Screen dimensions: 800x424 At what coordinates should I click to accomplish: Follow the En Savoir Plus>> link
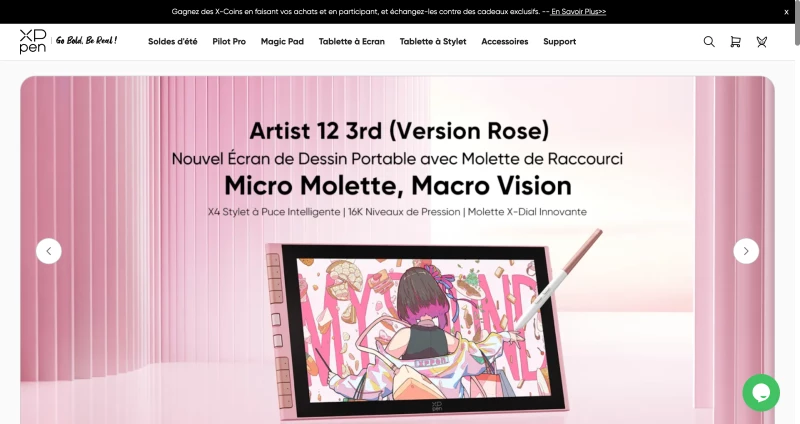click(579, 12)
